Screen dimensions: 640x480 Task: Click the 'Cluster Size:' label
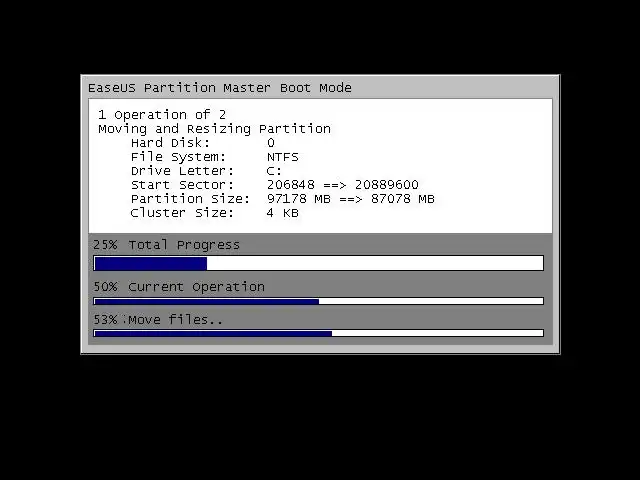click(182, 213)
